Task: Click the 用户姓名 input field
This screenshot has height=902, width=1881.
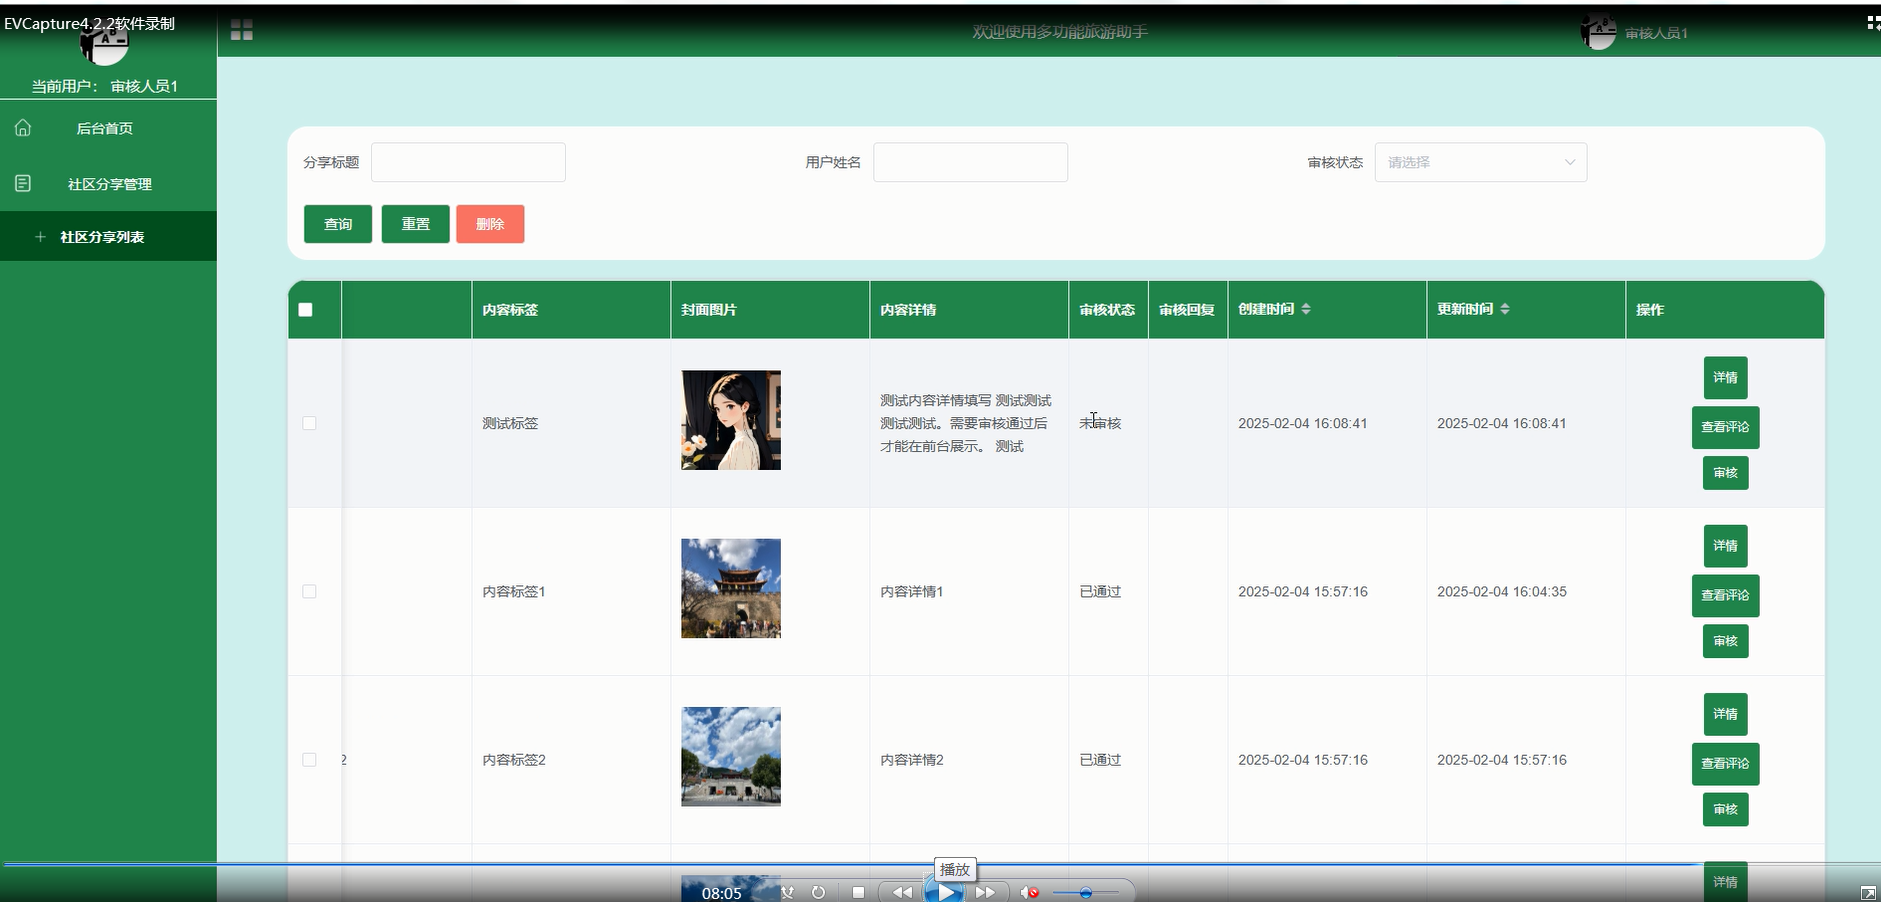Action: (x=970, y=162)
